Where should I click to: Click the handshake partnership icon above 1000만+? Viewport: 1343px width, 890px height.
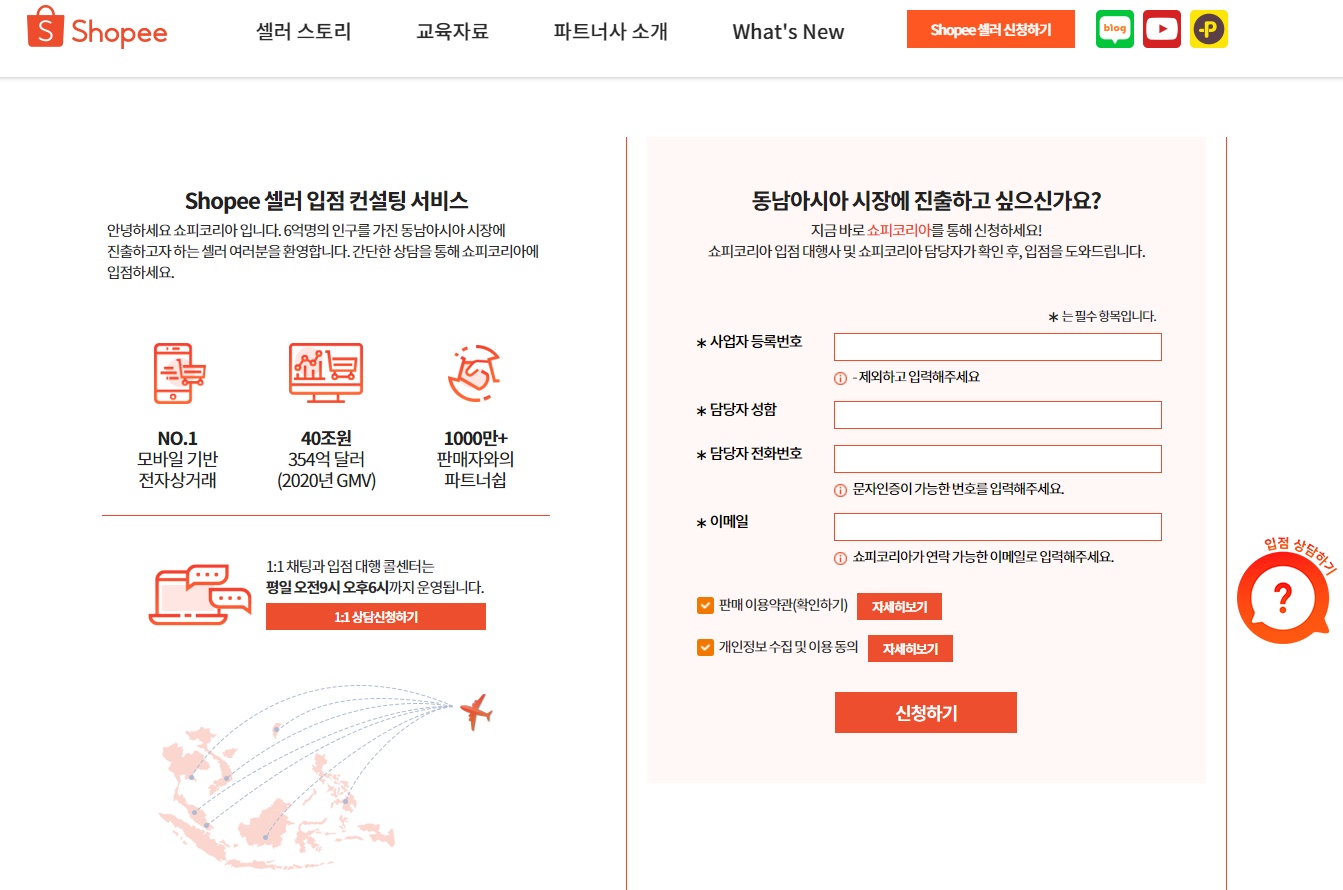(473, 373)
